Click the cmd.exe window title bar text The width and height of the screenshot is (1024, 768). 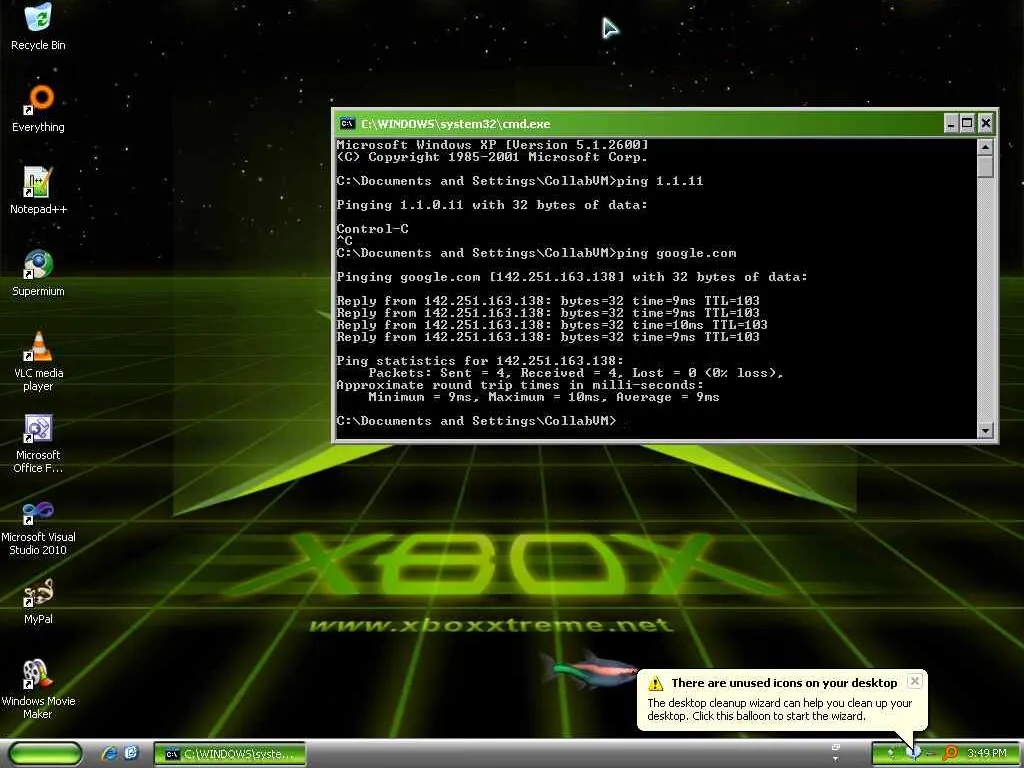455,123
